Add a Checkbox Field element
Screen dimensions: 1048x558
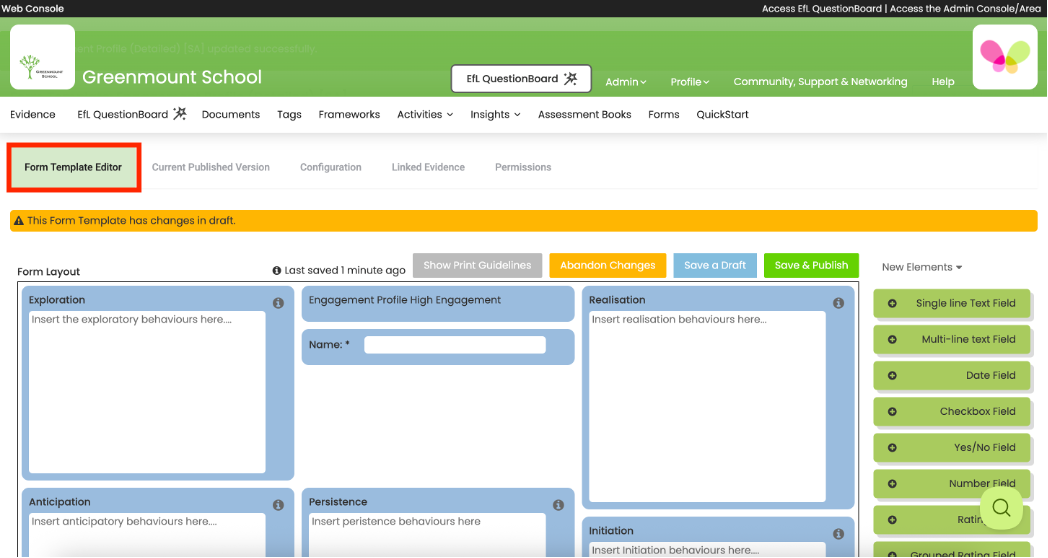952,412
